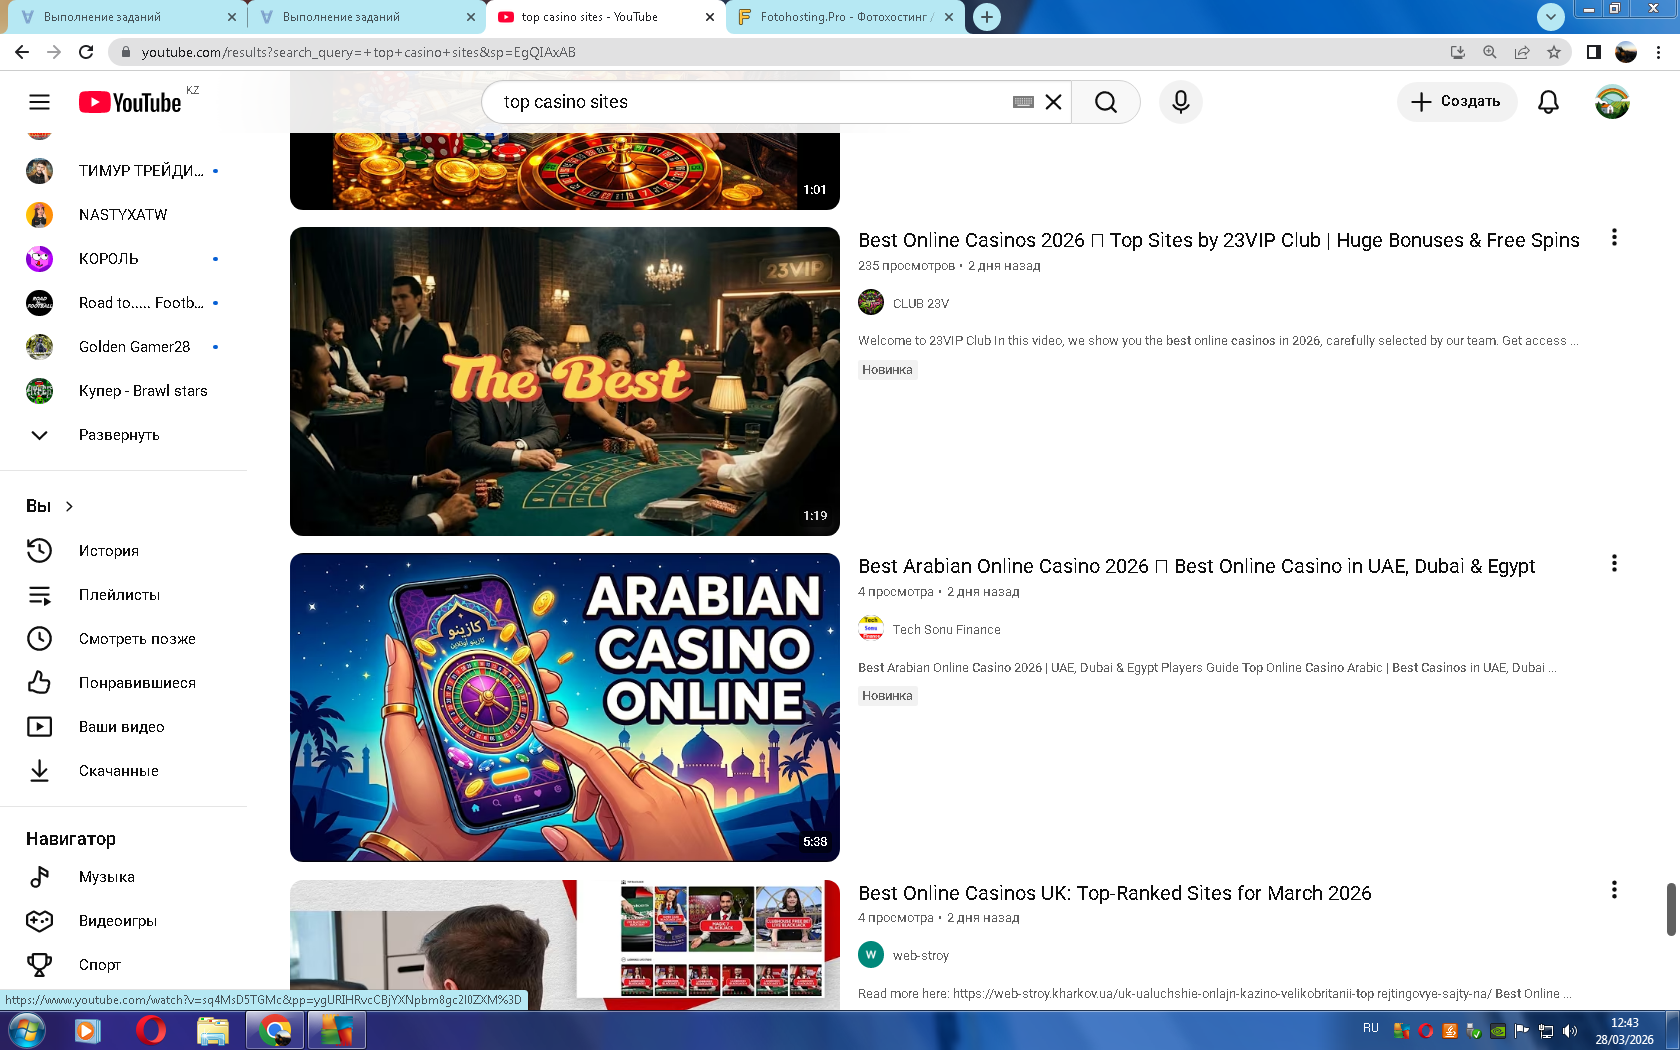Switch to the second Выполнение заданий tab
This screenshot has width=1680, height=1050.
click(x=366, y=17)
